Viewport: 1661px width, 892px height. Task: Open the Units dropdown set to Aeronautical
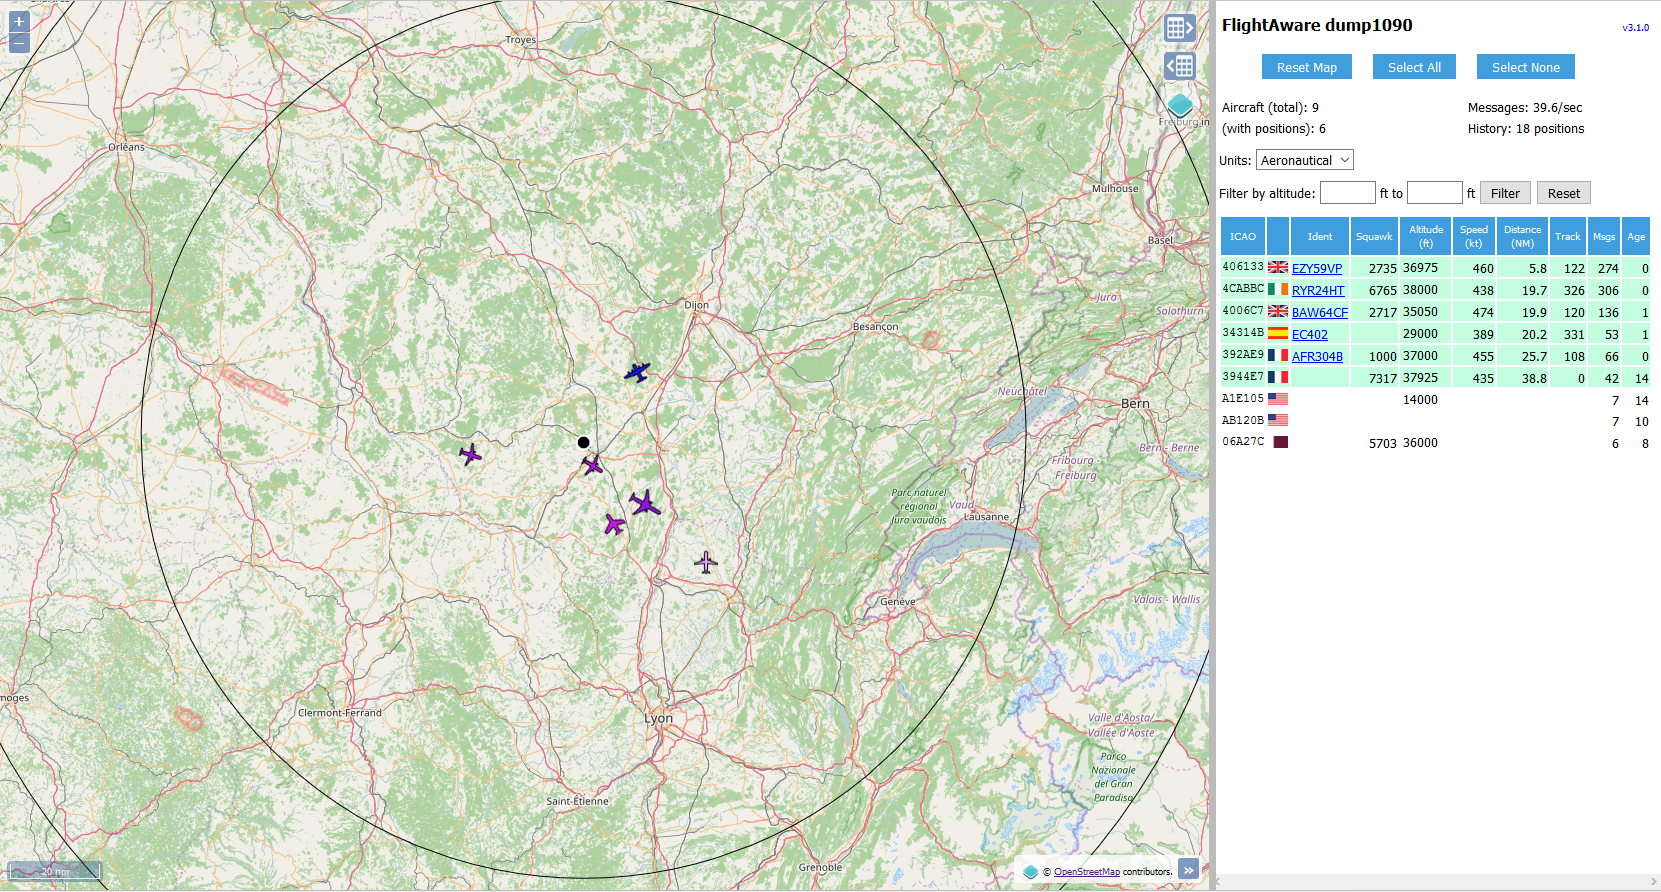[1305, 160]
